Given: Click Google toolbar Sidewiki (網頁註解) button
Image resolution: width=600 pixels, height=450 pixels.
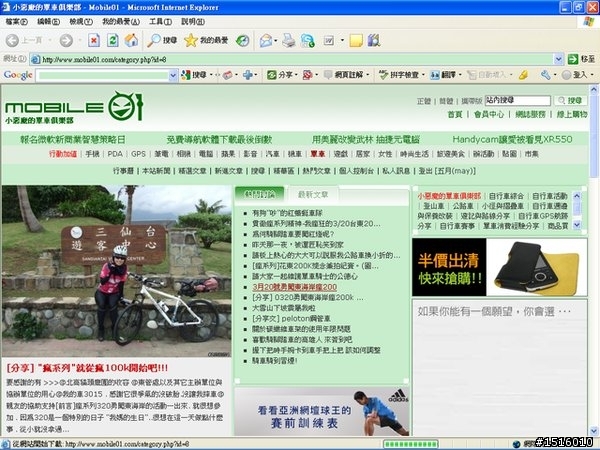Looking at the screenshot, I should (x=343, y=75).
